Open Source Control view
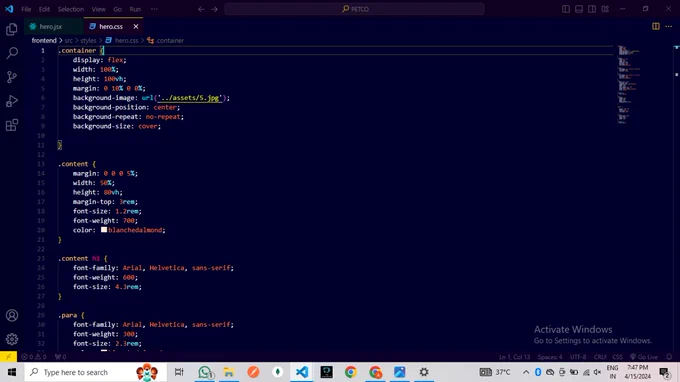This screenshot has height=382, width=680. pos(12,77)
